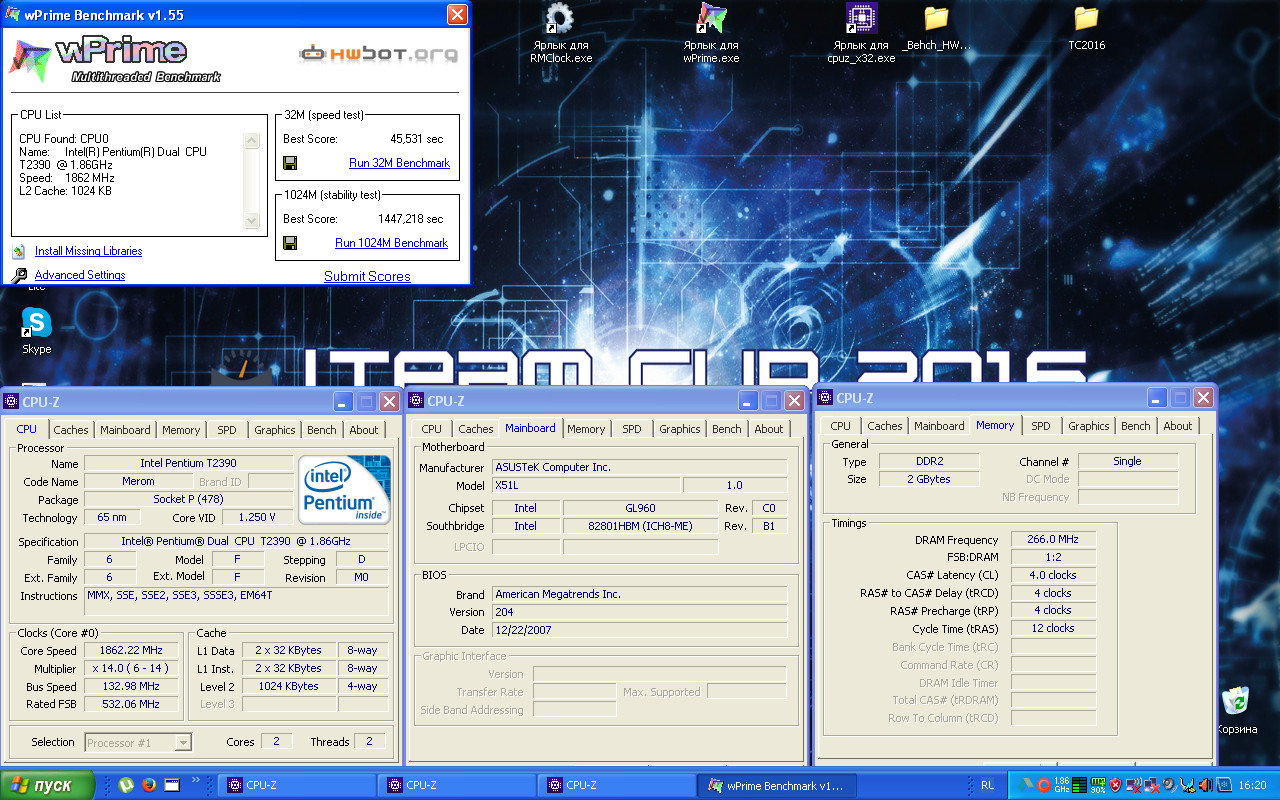Open the Install Missing Libraries link
1280x800 pixels.
(x=89, y=251)
